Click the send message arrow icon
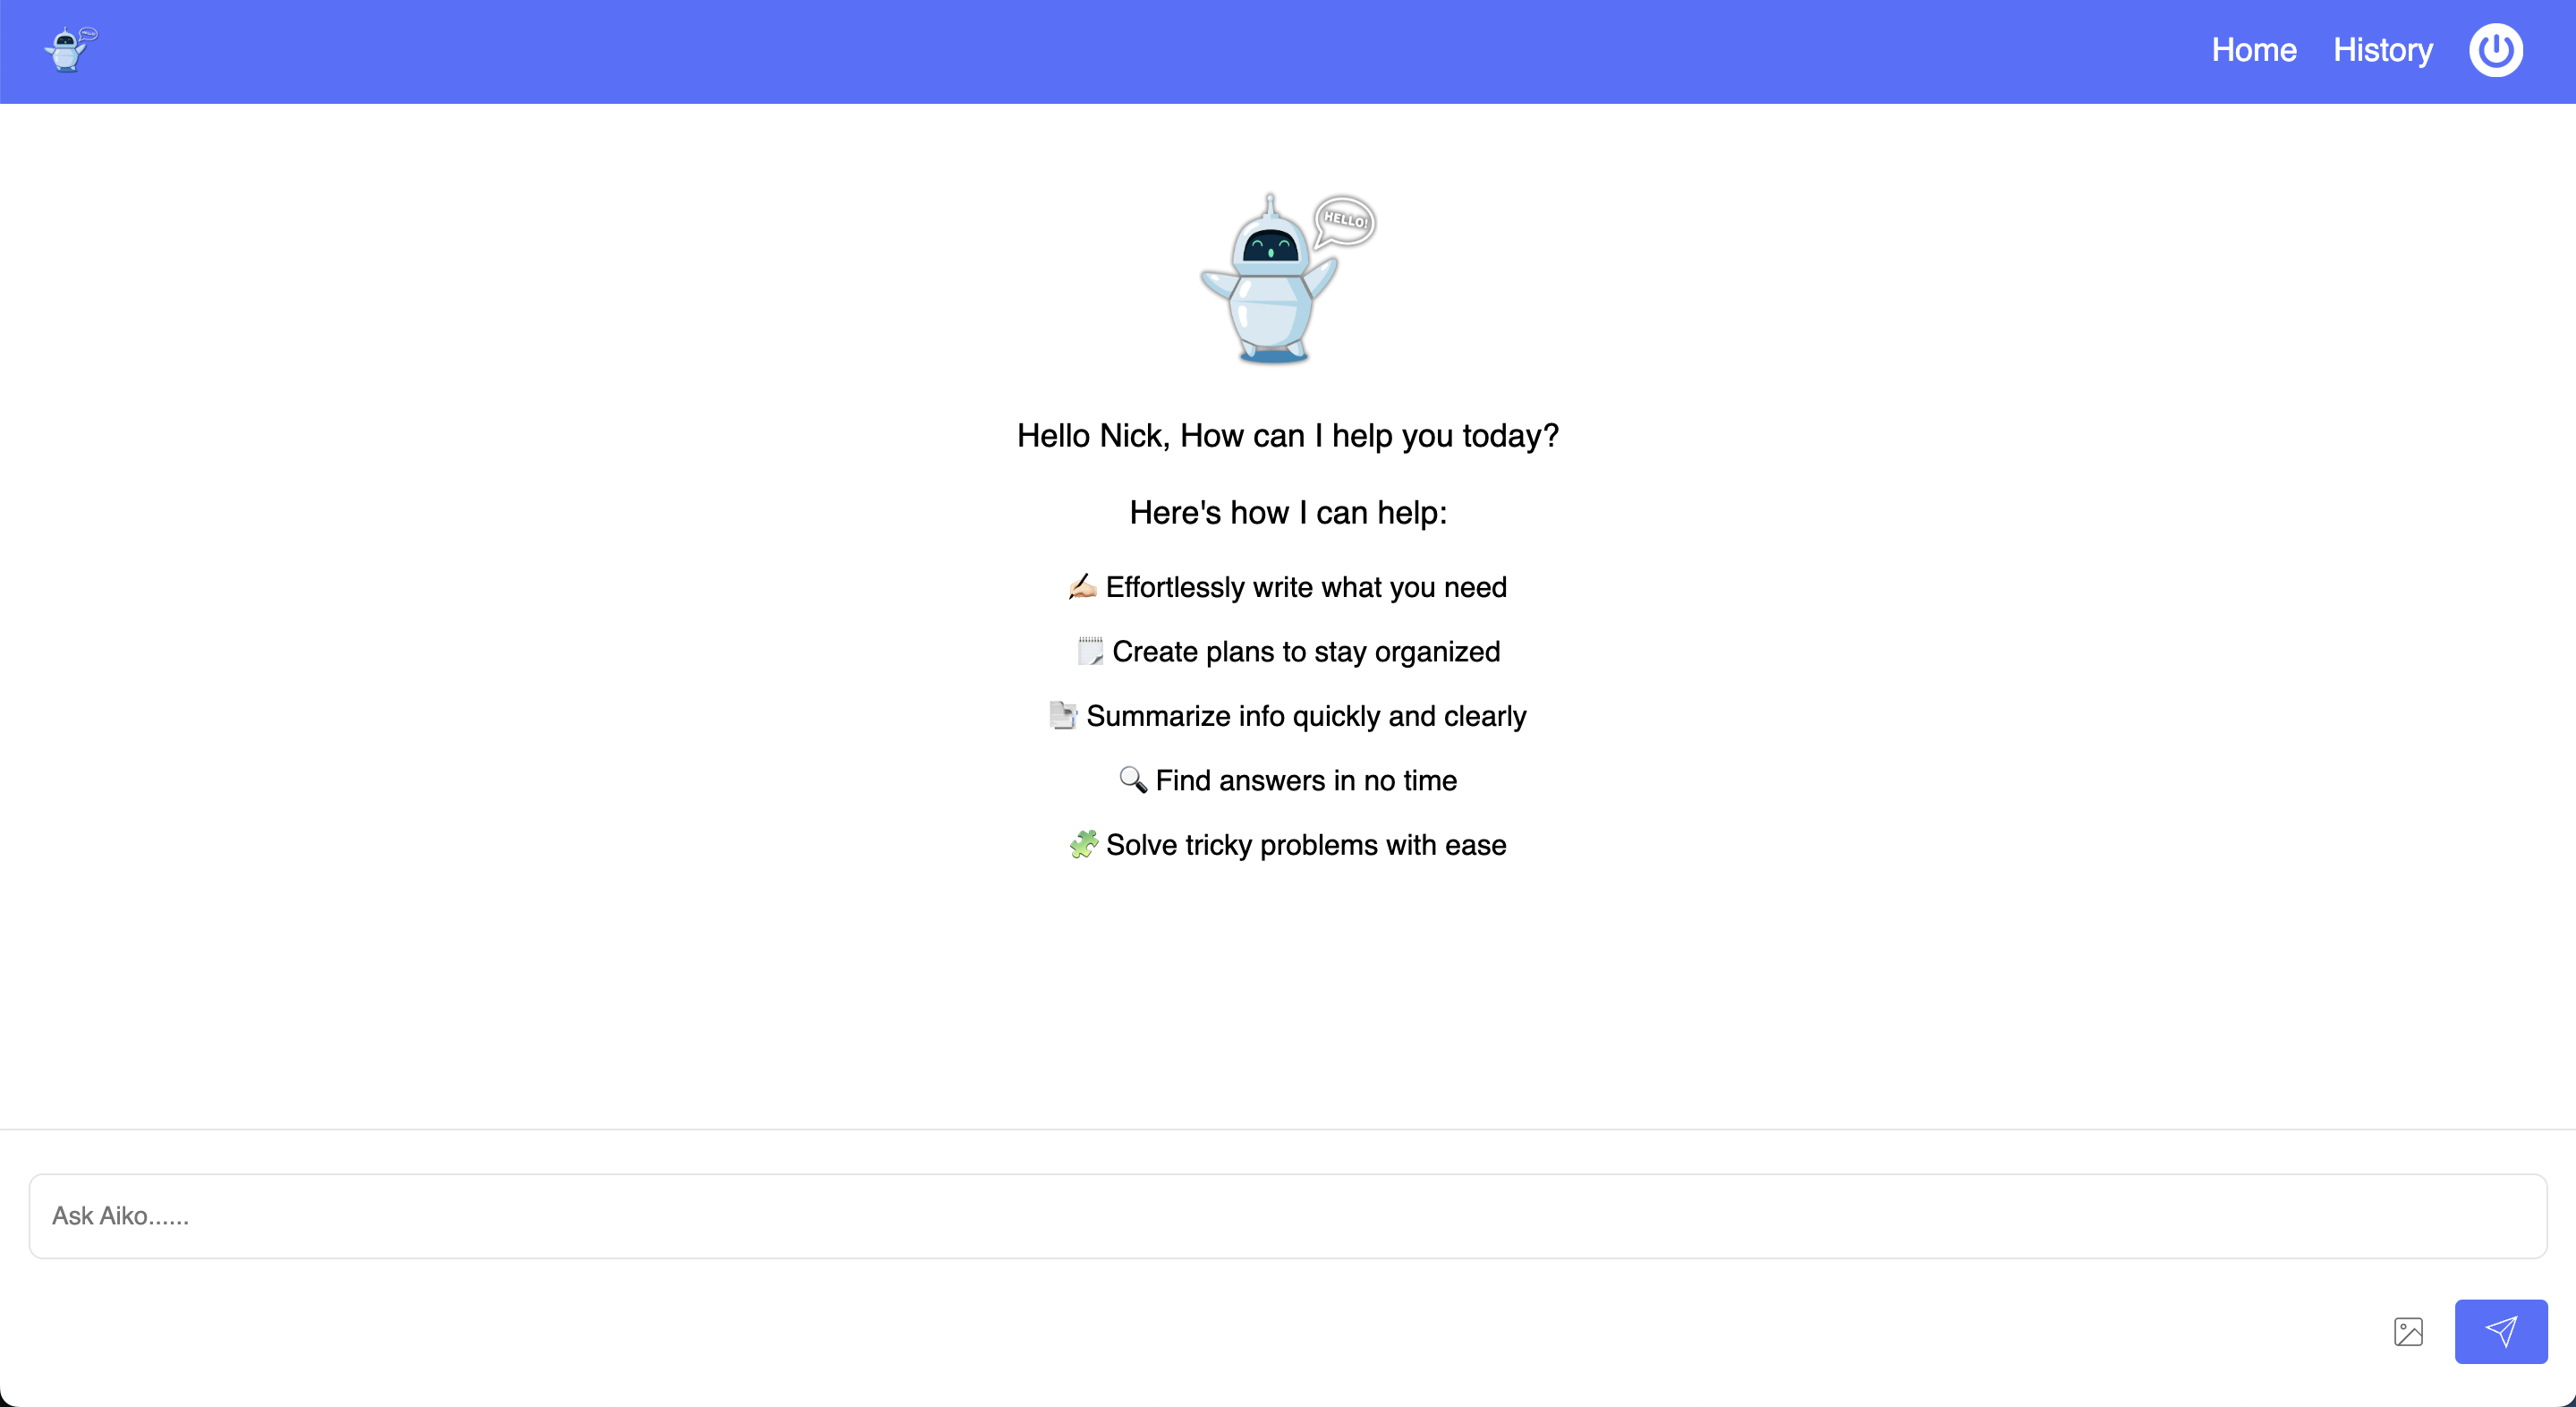The width and height of the screenshot is (2576, 1407). [2502, 1333]
